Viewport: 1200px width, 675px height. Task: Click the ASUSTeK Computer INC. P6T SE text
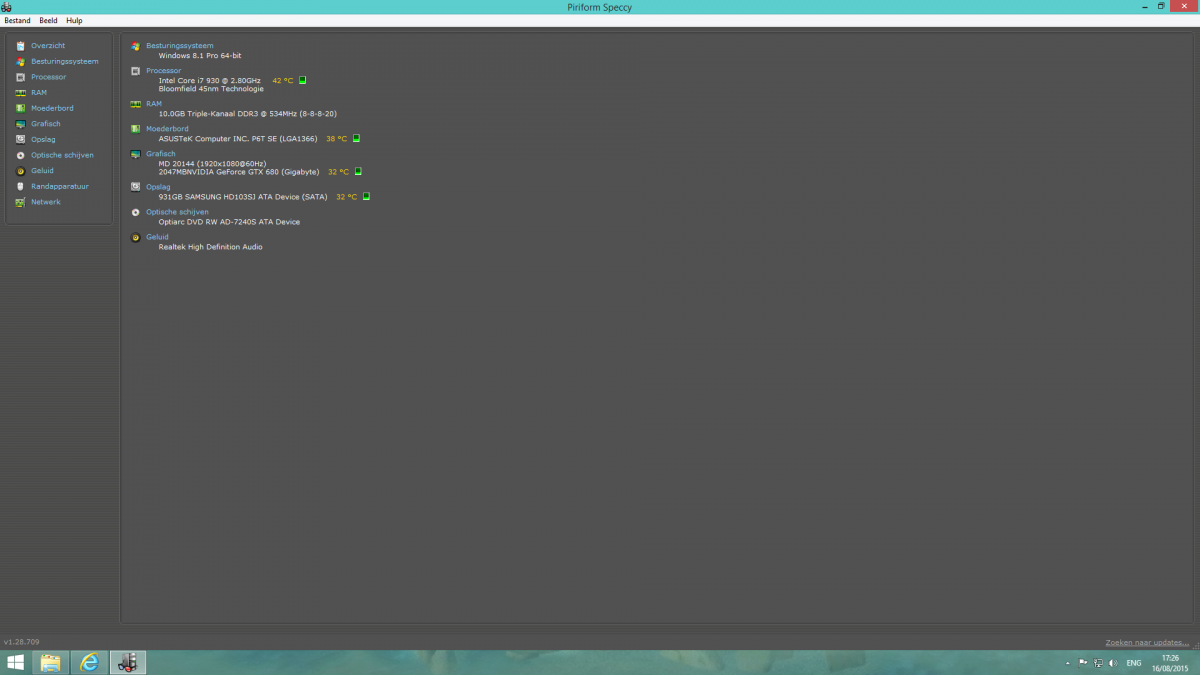pyautogui.click(x=239, y=139)
